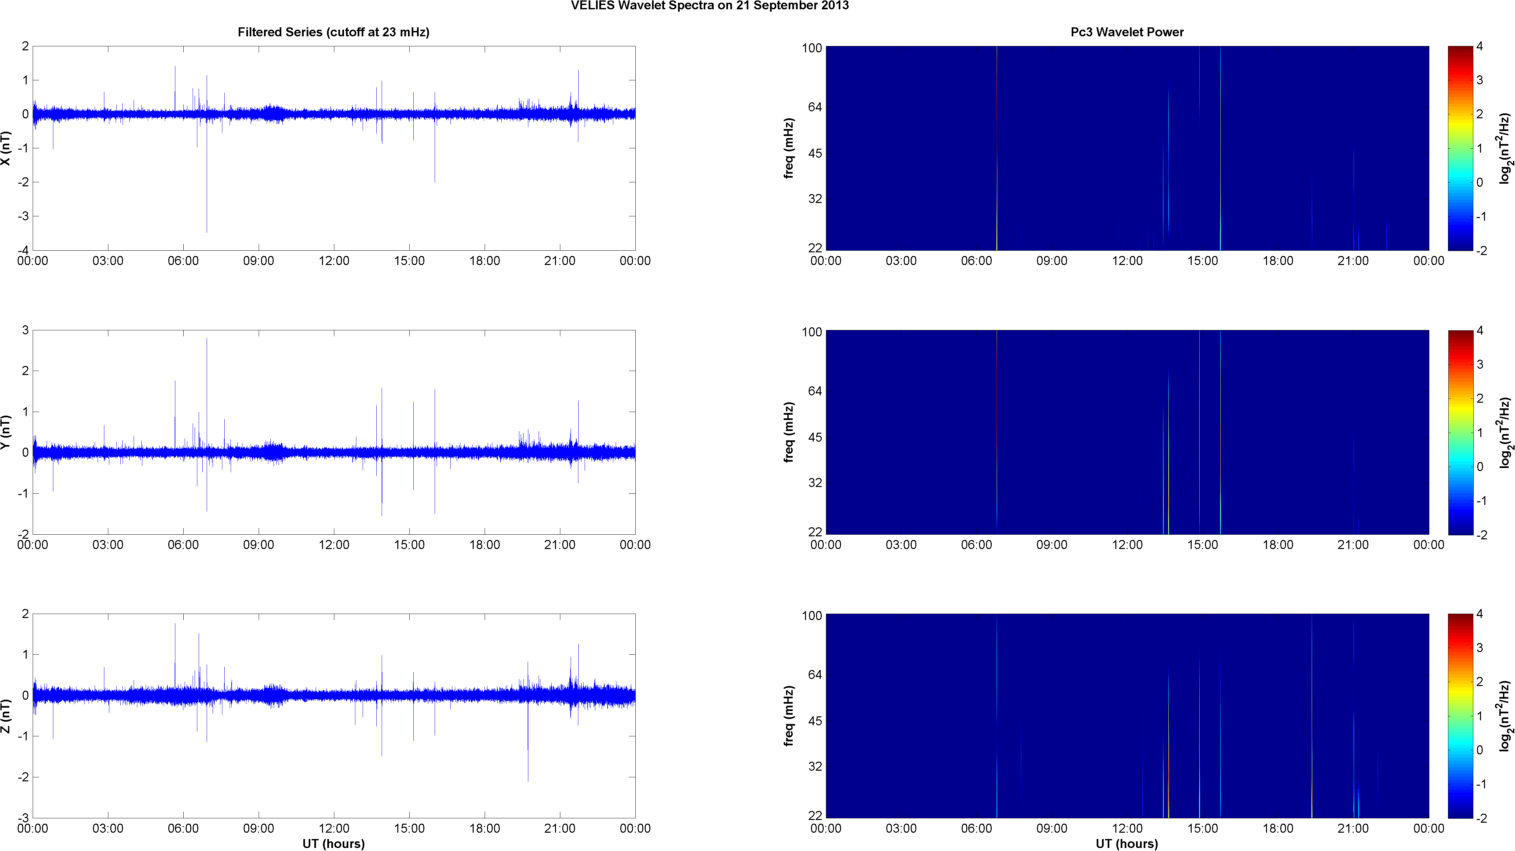Click the '12:00' tick under the X time series plot
The image size is (1515, 851).
point(334,261)
